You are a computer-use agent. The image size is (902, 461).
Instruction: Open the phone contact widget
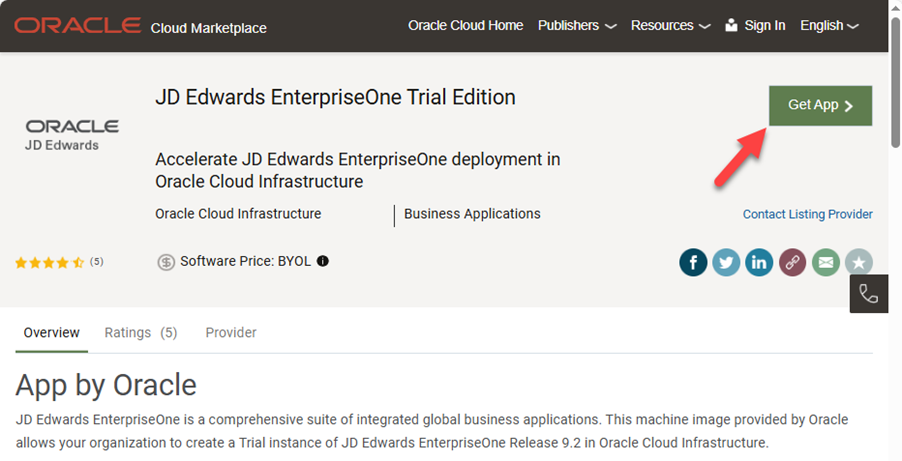(869, 294)
